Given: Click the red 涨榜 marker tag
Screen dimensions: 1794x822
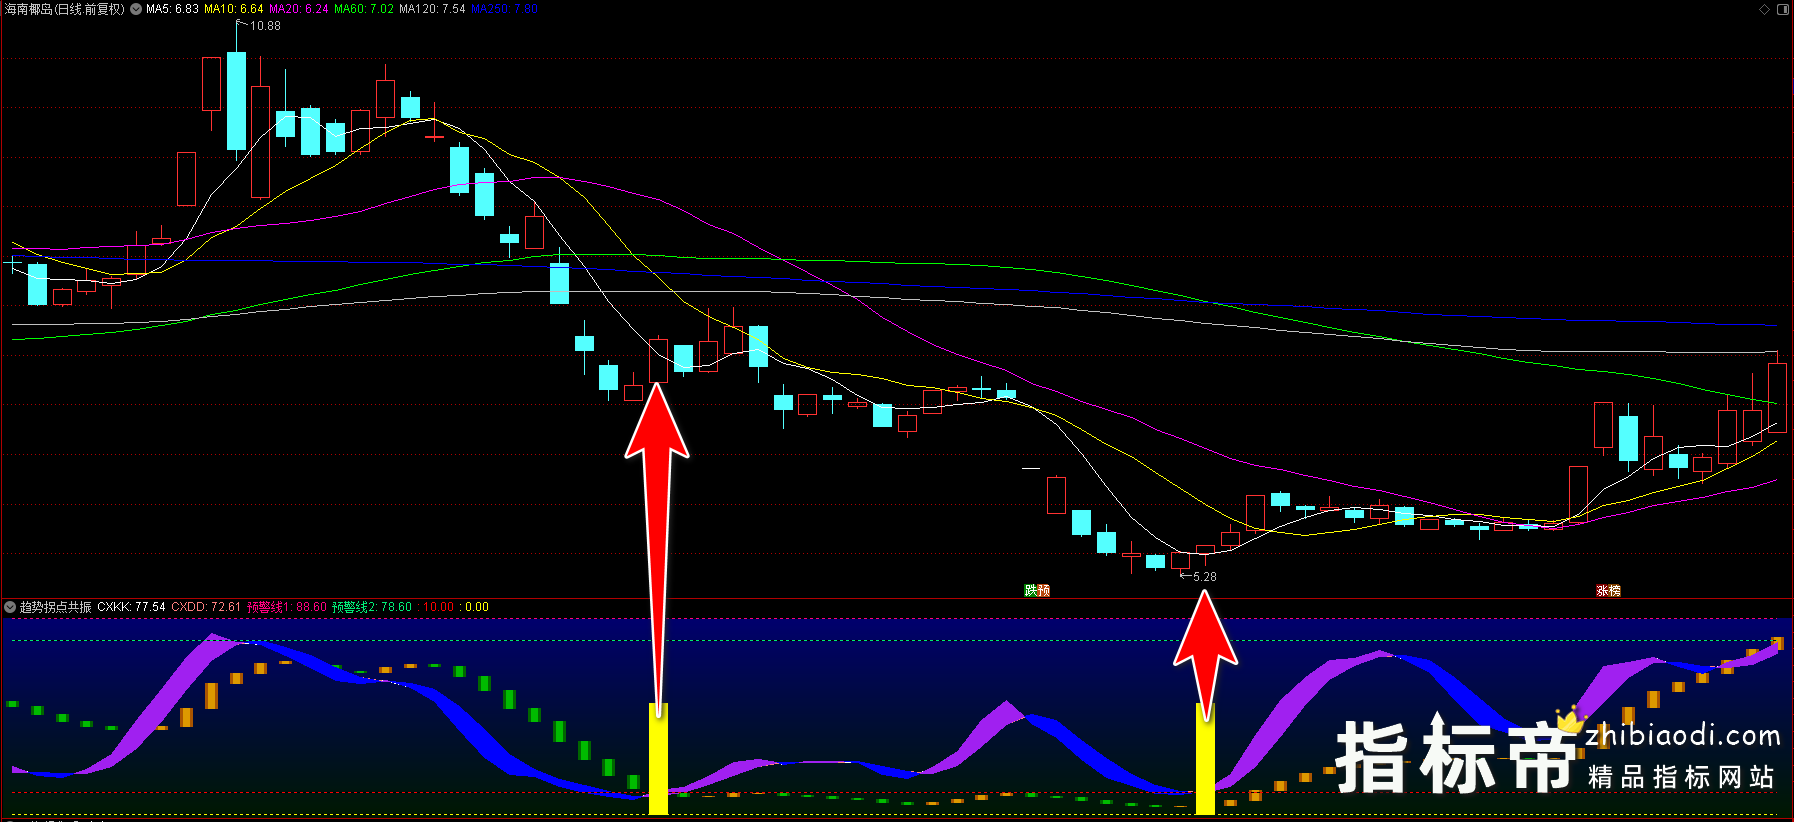Looking at the screenshot, I should [x=1608, y=591].
